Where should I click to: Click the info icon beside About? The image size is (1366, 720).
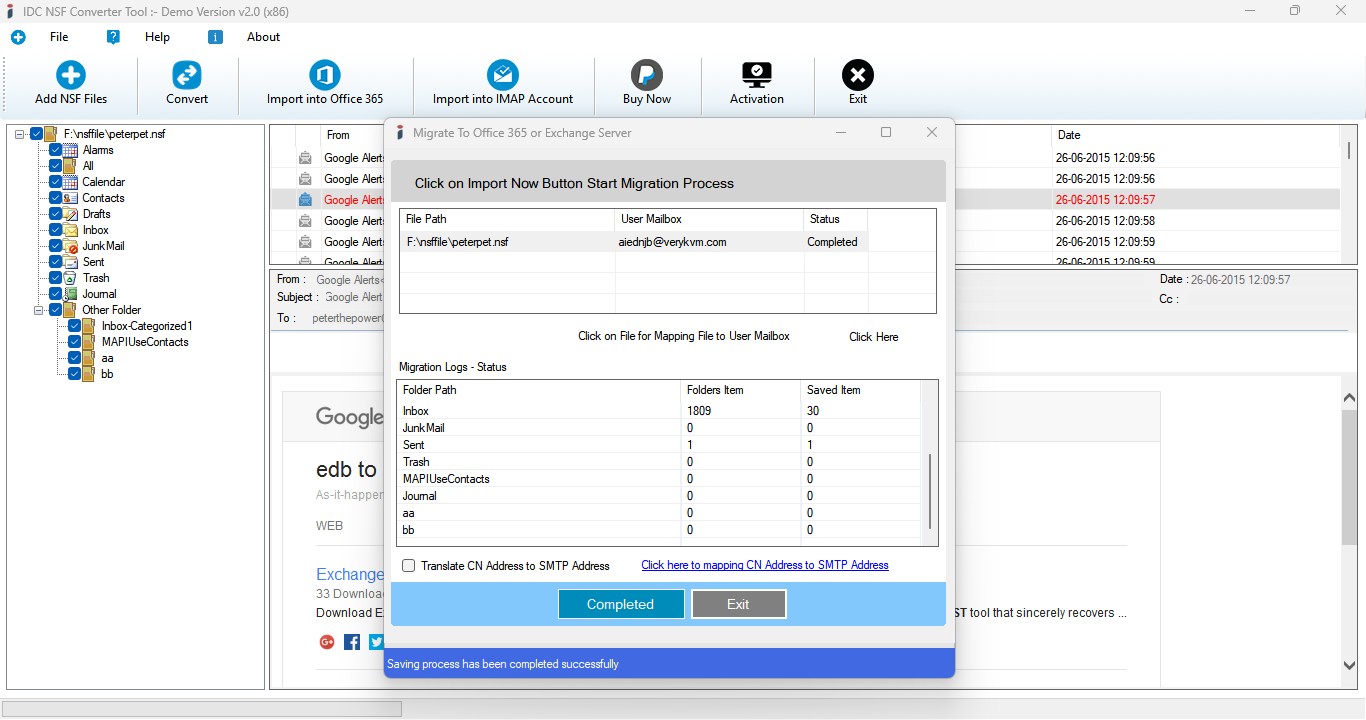[215, 37]
